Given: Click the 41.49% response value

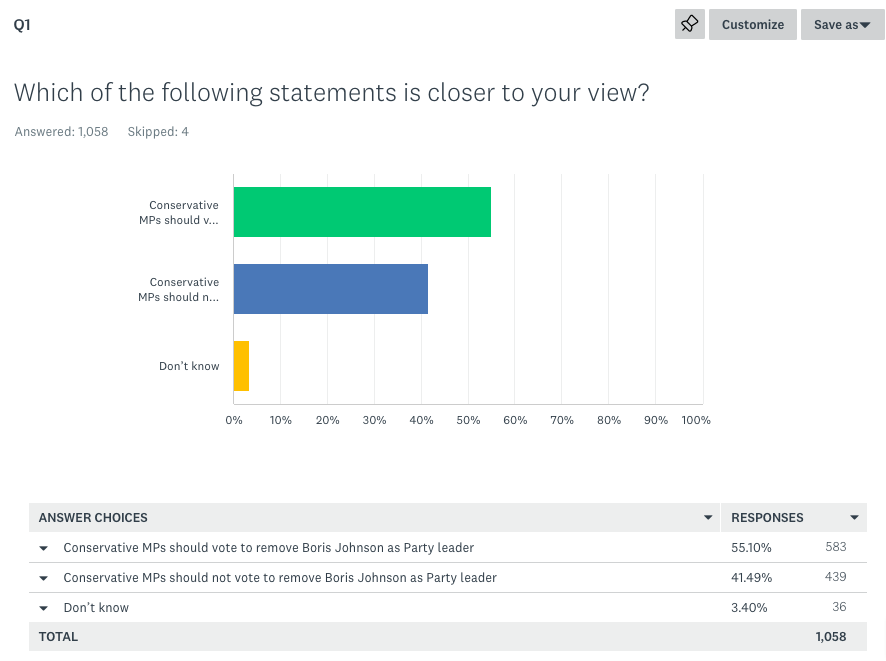Looking at the screenshot, I should coord(751,578).
